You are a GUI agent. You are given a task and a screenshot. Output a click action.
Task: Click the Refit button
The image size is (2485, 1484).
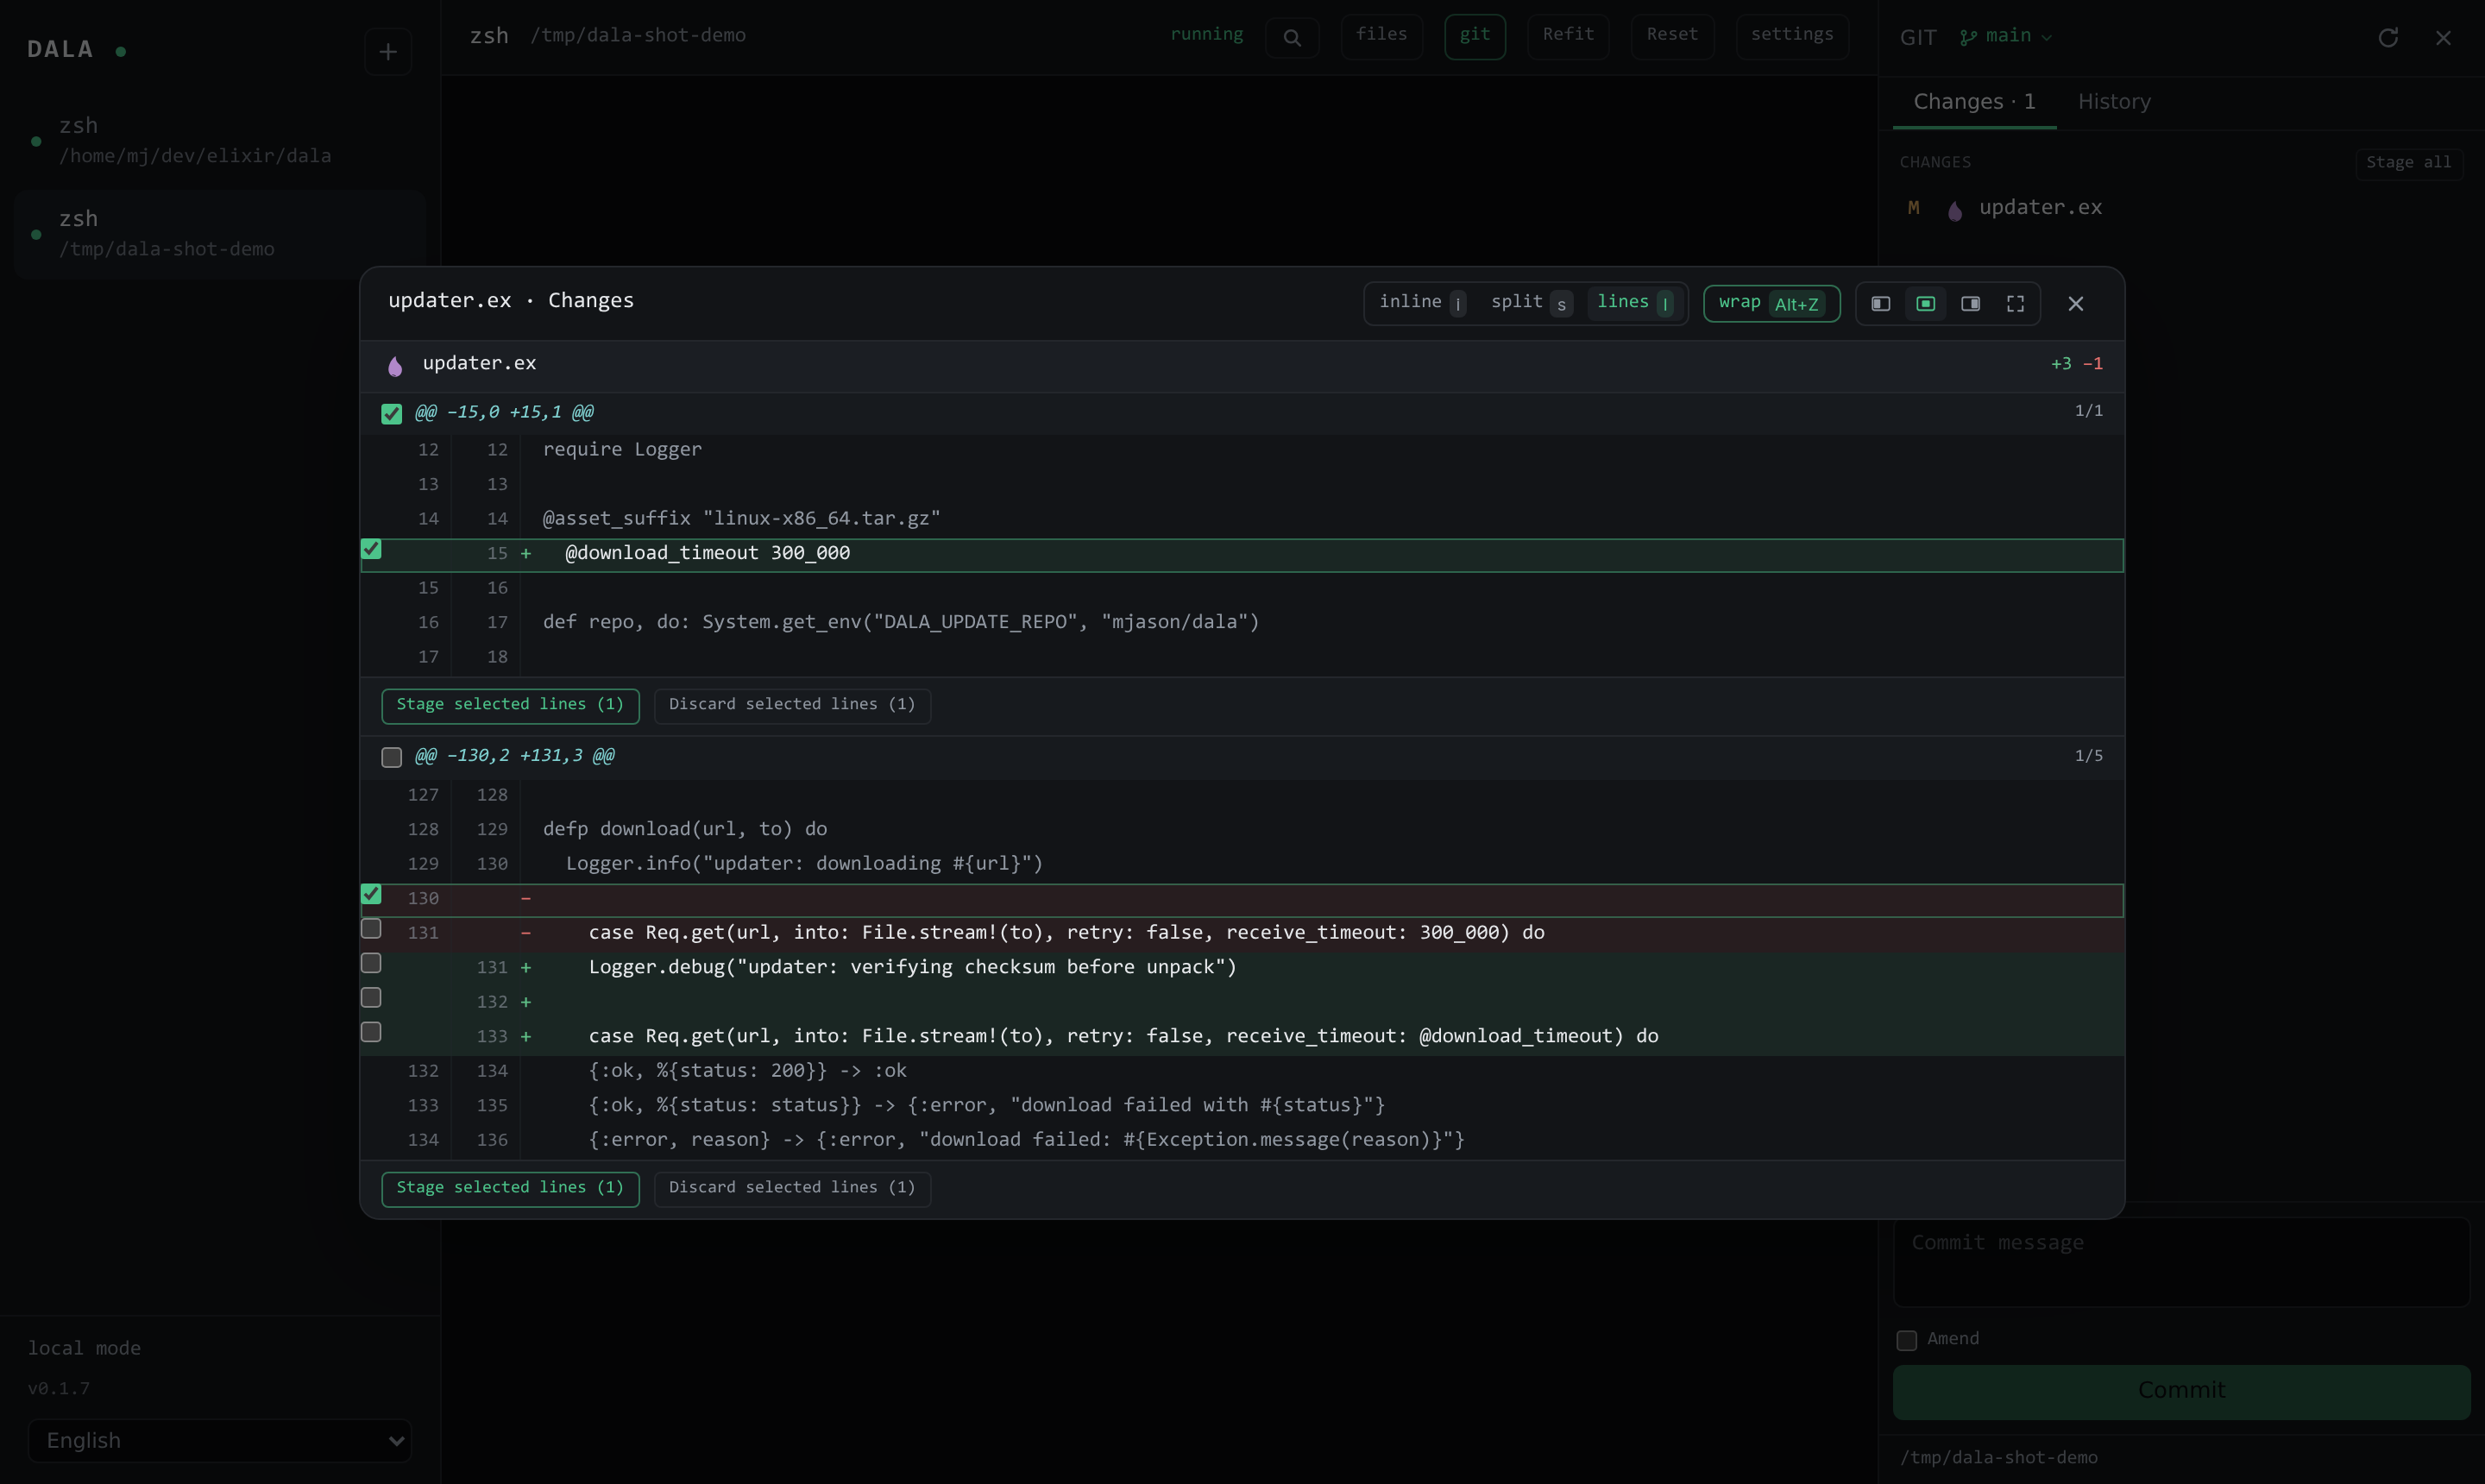(1567, 35)
